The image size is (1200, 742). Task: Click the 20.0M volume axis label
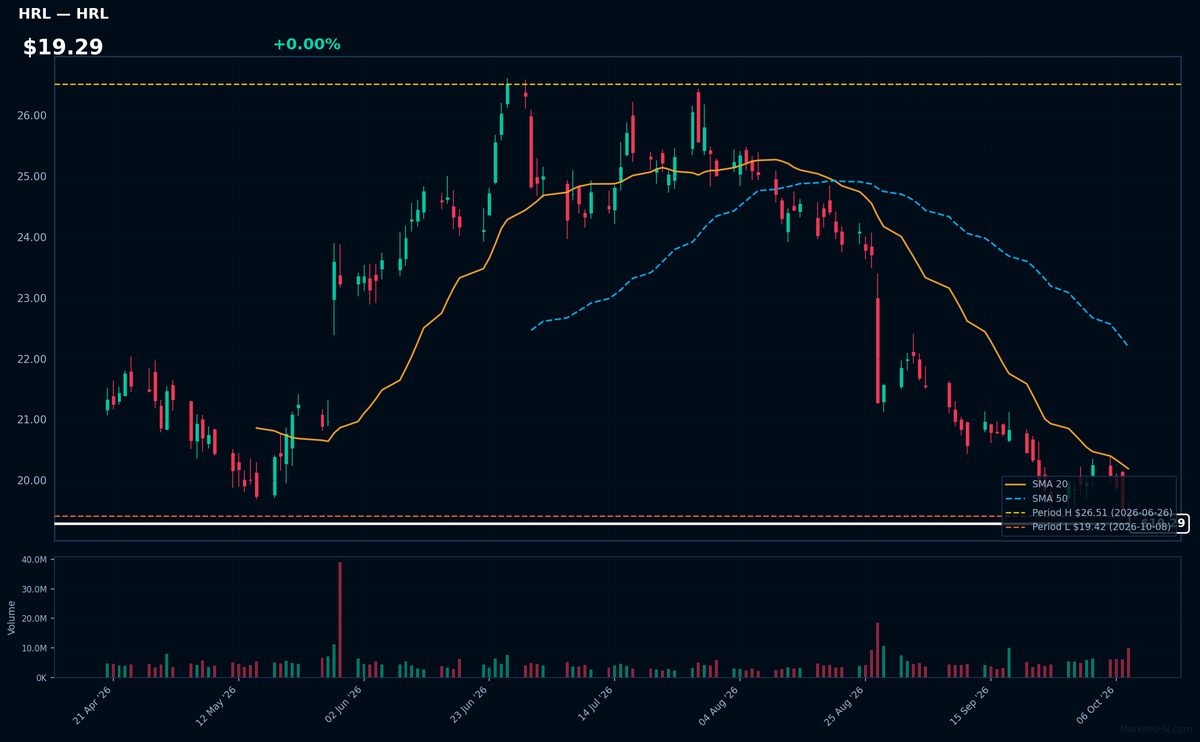tap(34, 619)
